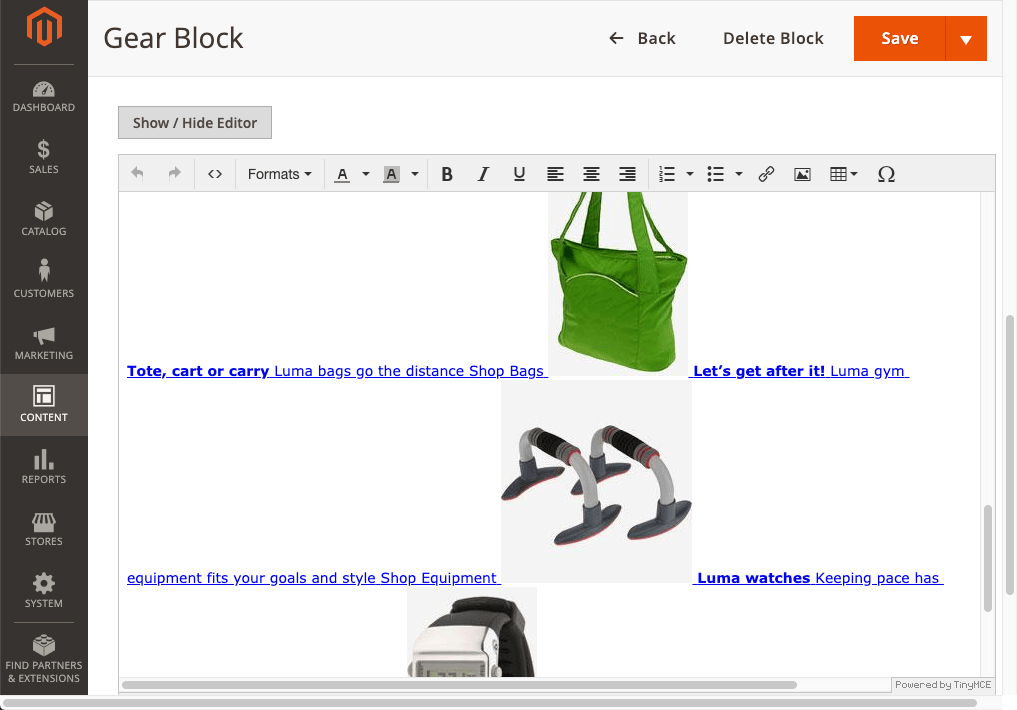This screenshot has height=710, width=1017.
Task: Redo the last editor change
Action: [174, 174]
